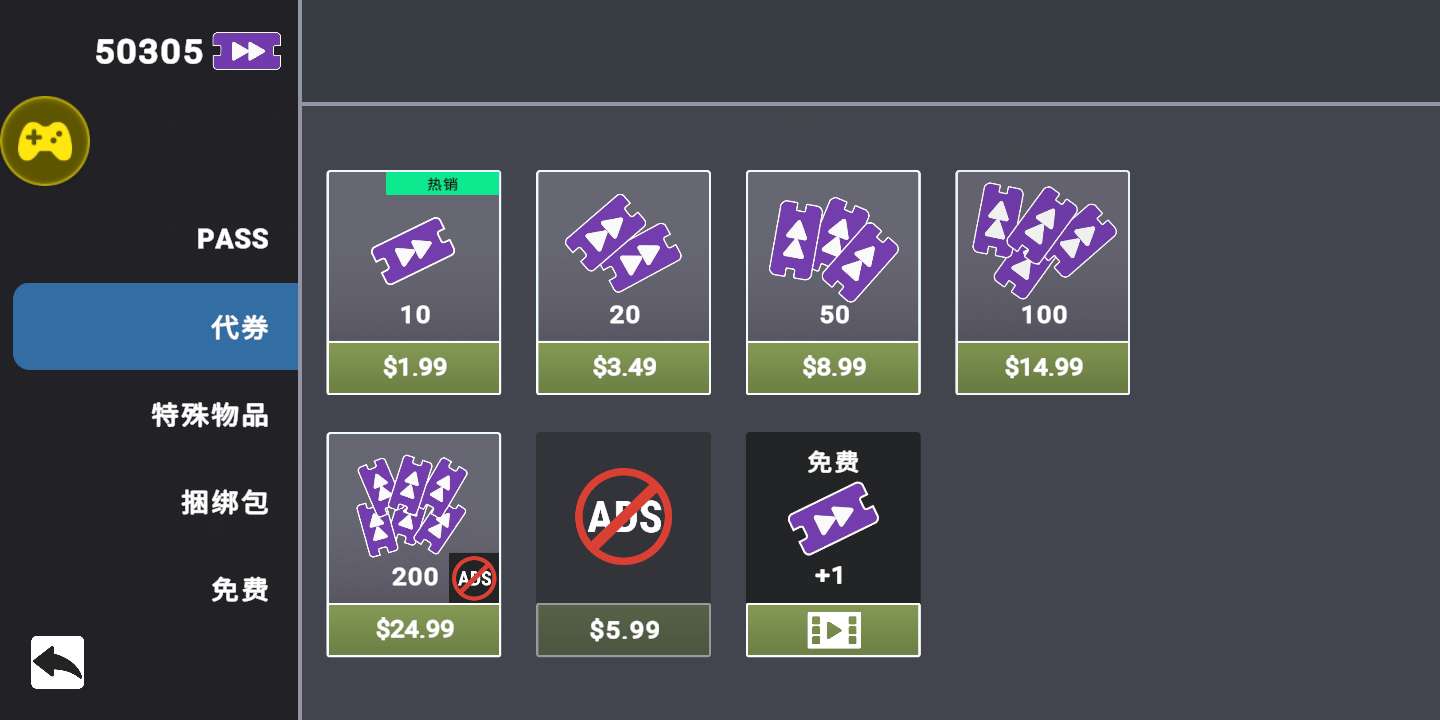Select the 100 tickets pack icon
The image size is (1440, 720).
point(1043,240)
